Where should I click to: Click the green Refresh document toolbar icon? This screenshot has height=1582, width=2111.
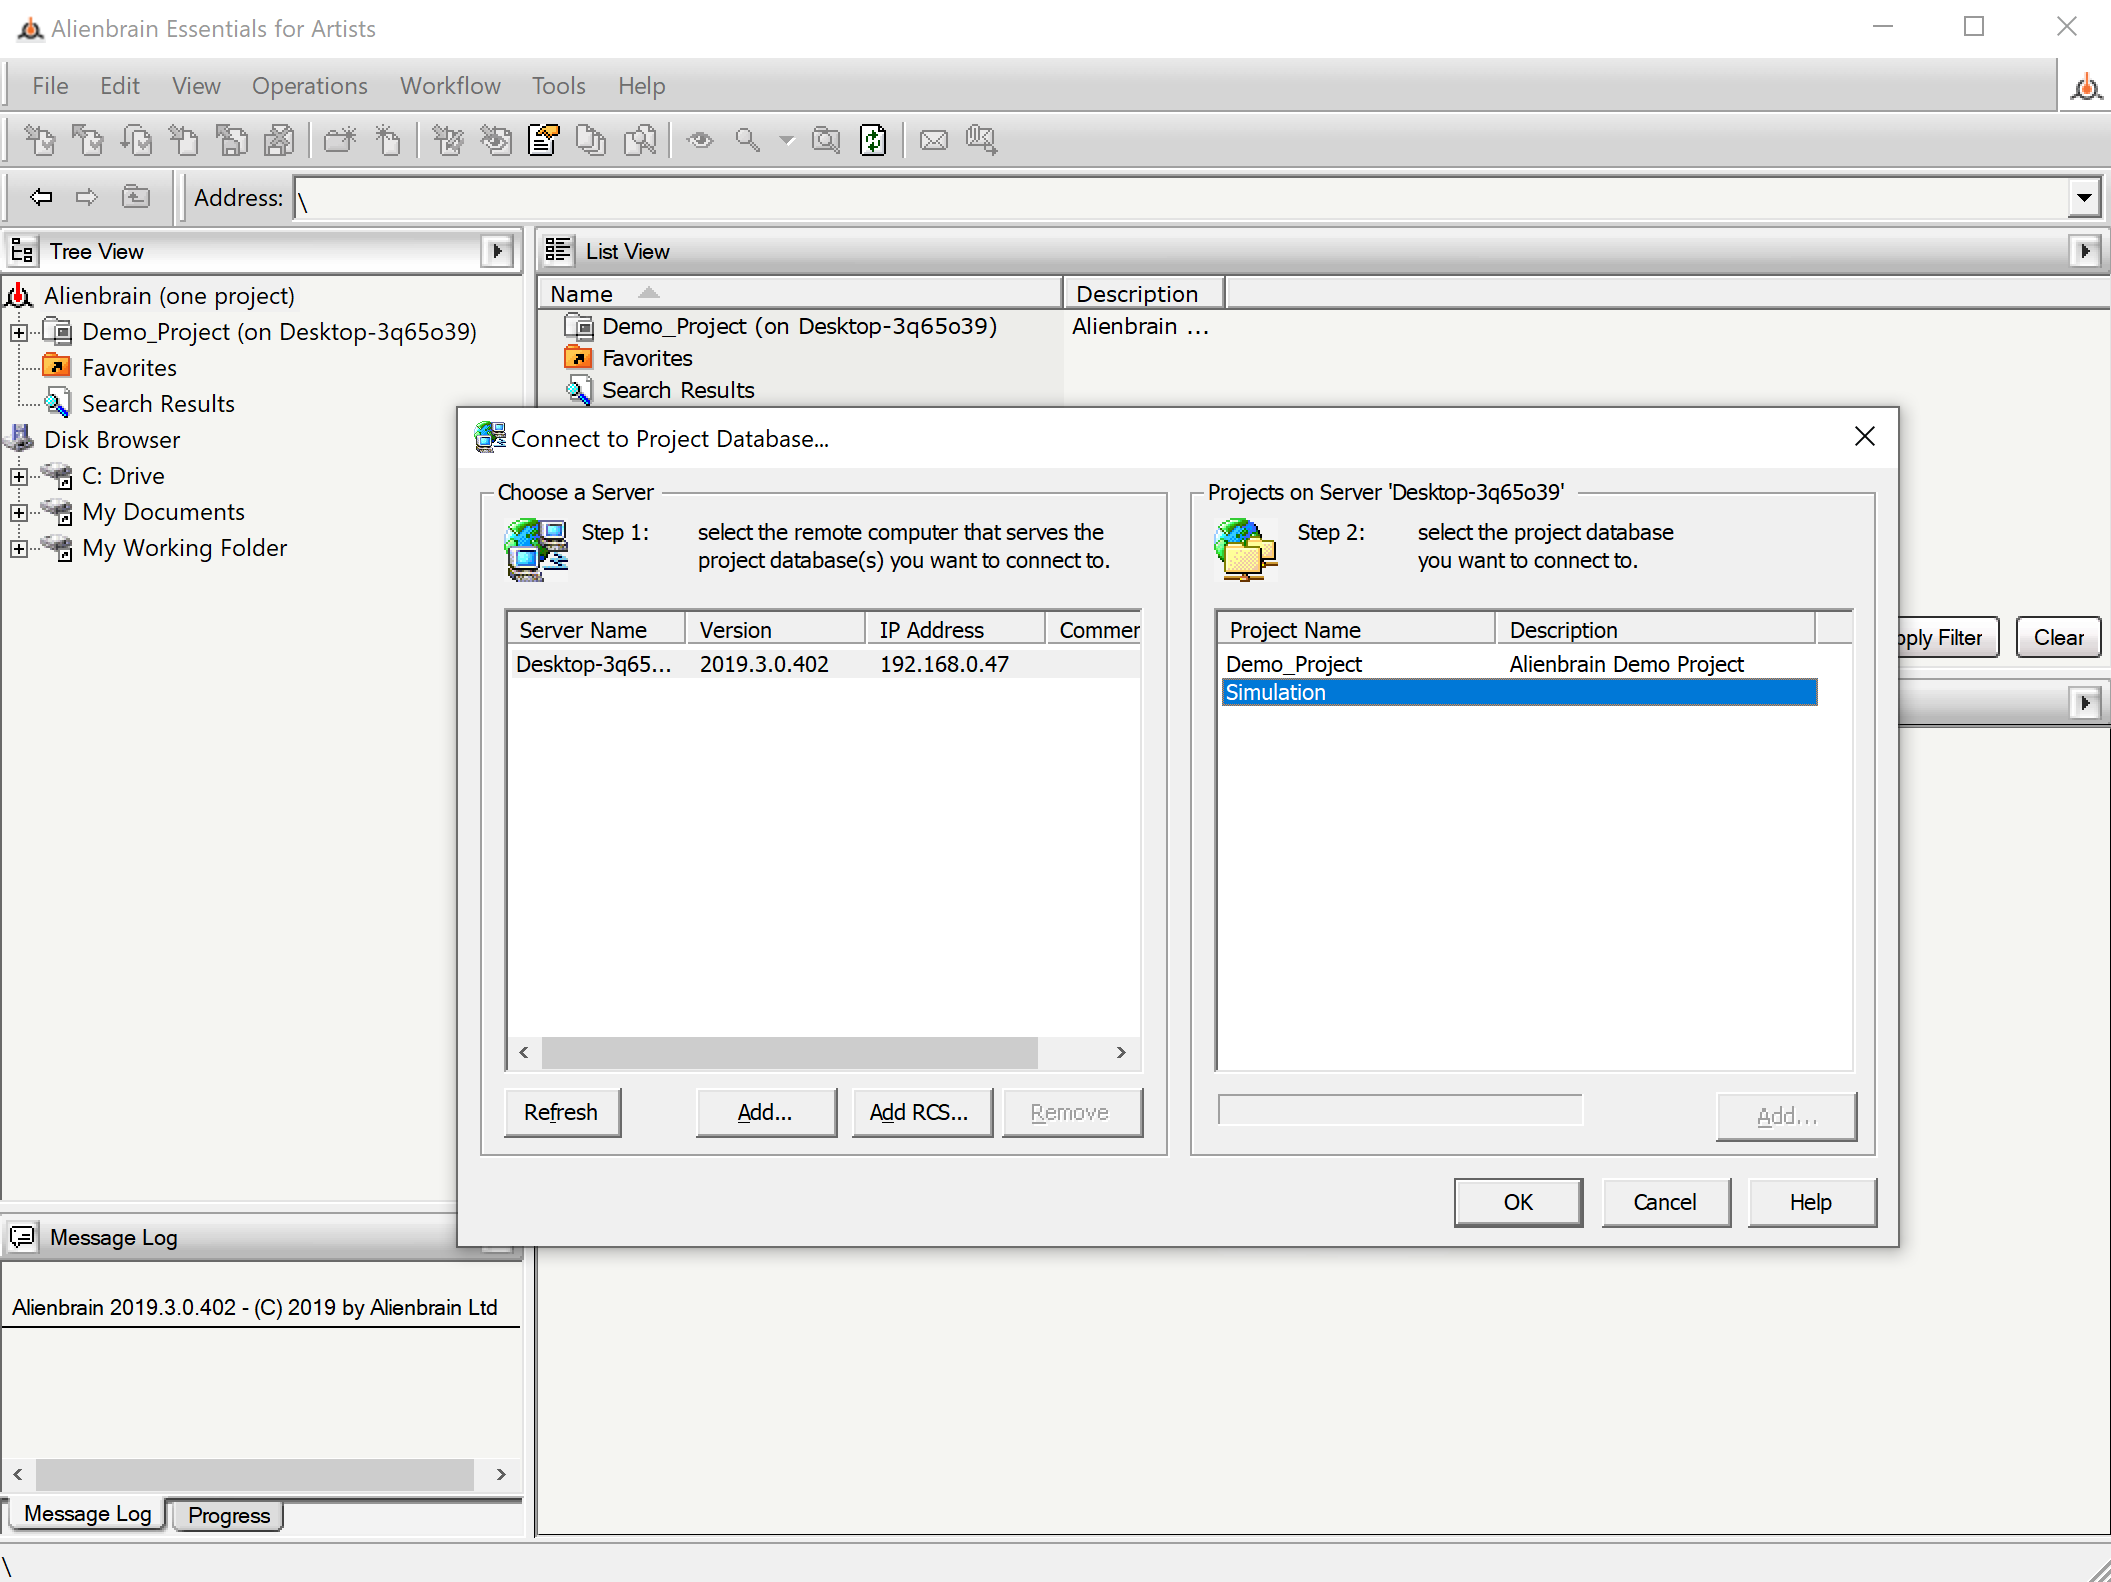(873, 140)
